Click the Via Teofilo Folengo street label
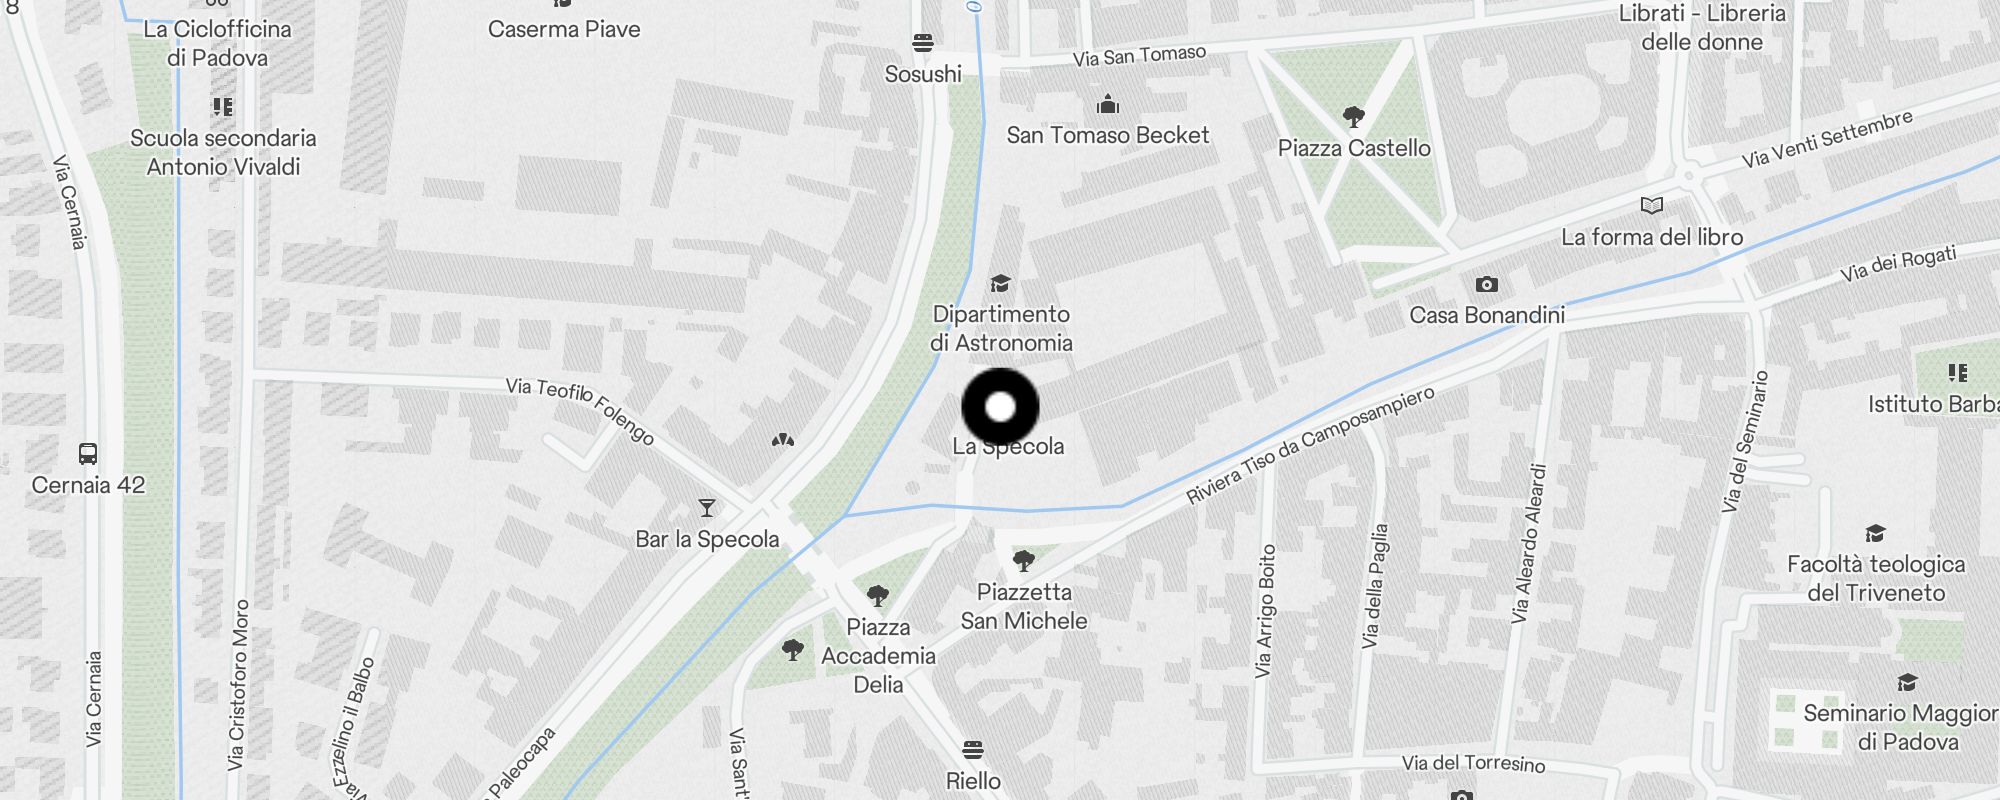Viewport: 2000px width, 800px height. point(580,411)
